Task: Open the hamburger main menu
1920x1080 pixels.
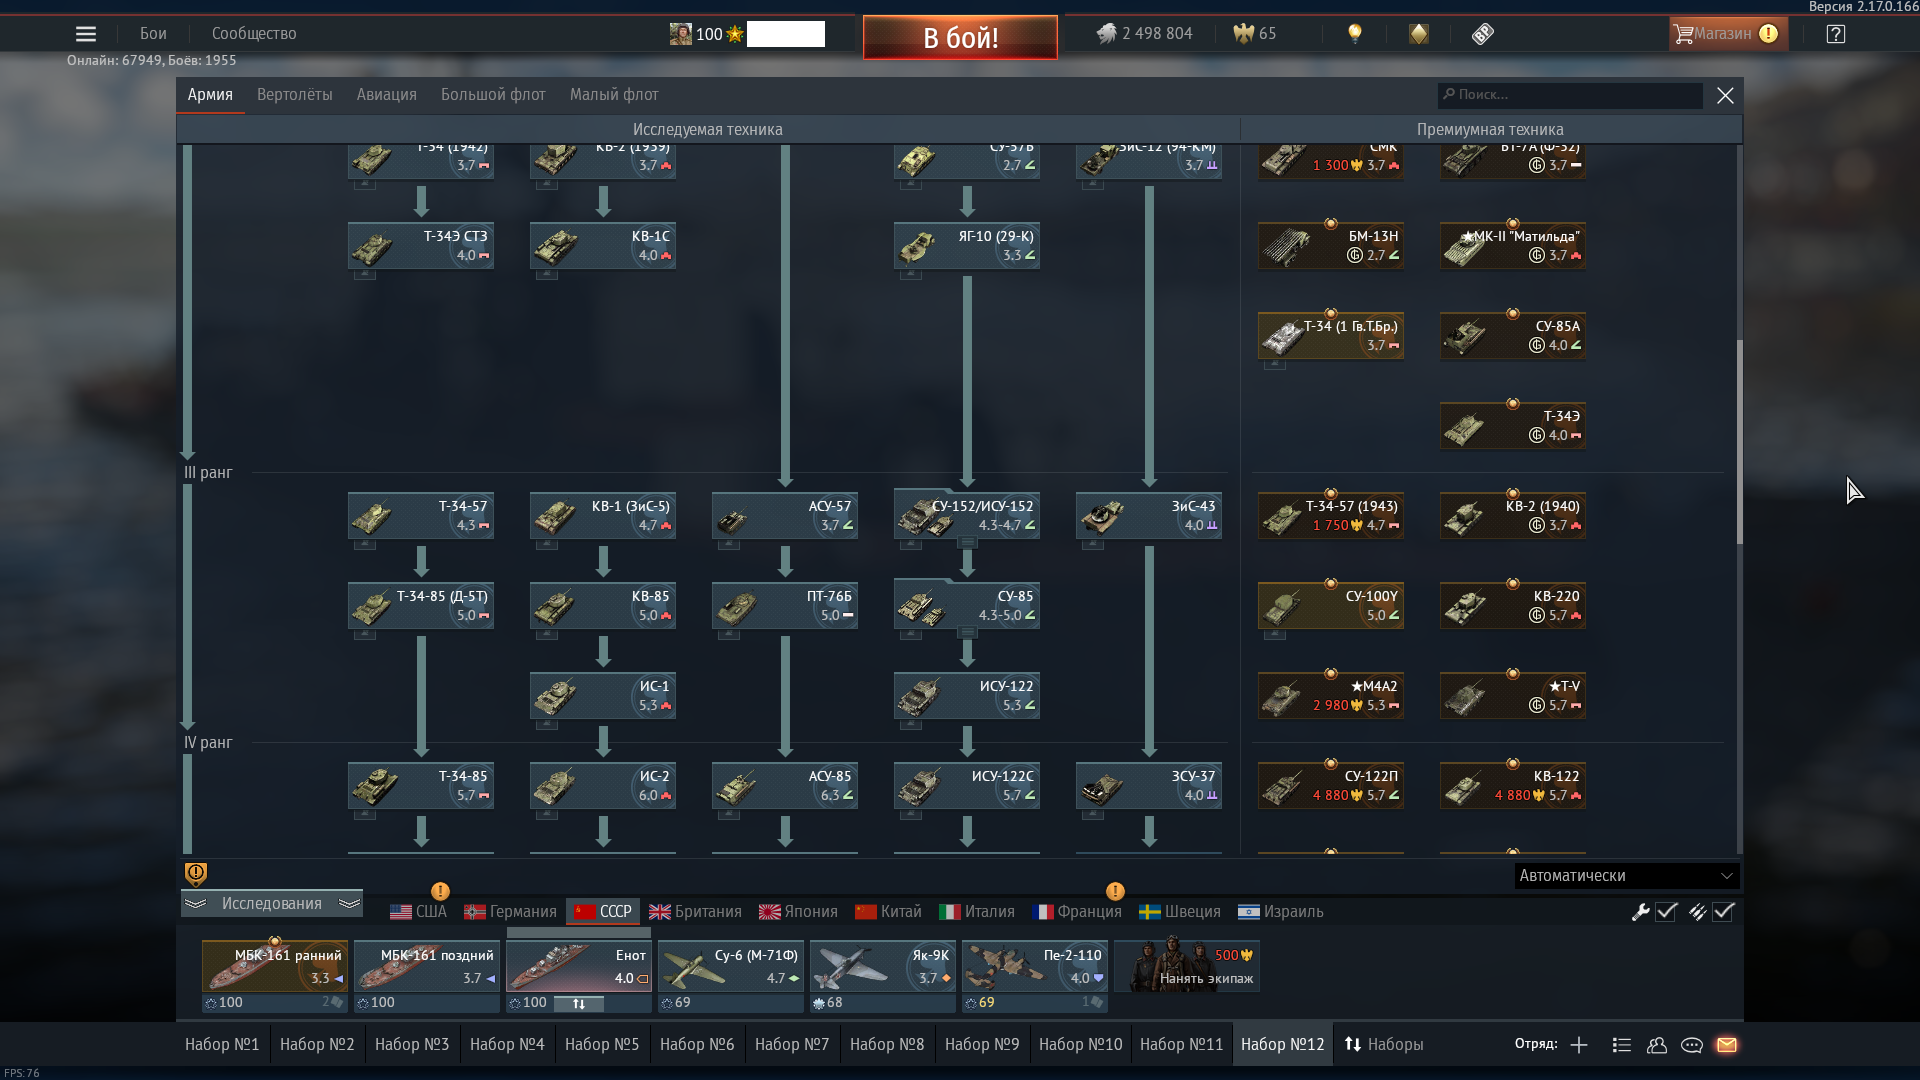Action: (86, 34)
